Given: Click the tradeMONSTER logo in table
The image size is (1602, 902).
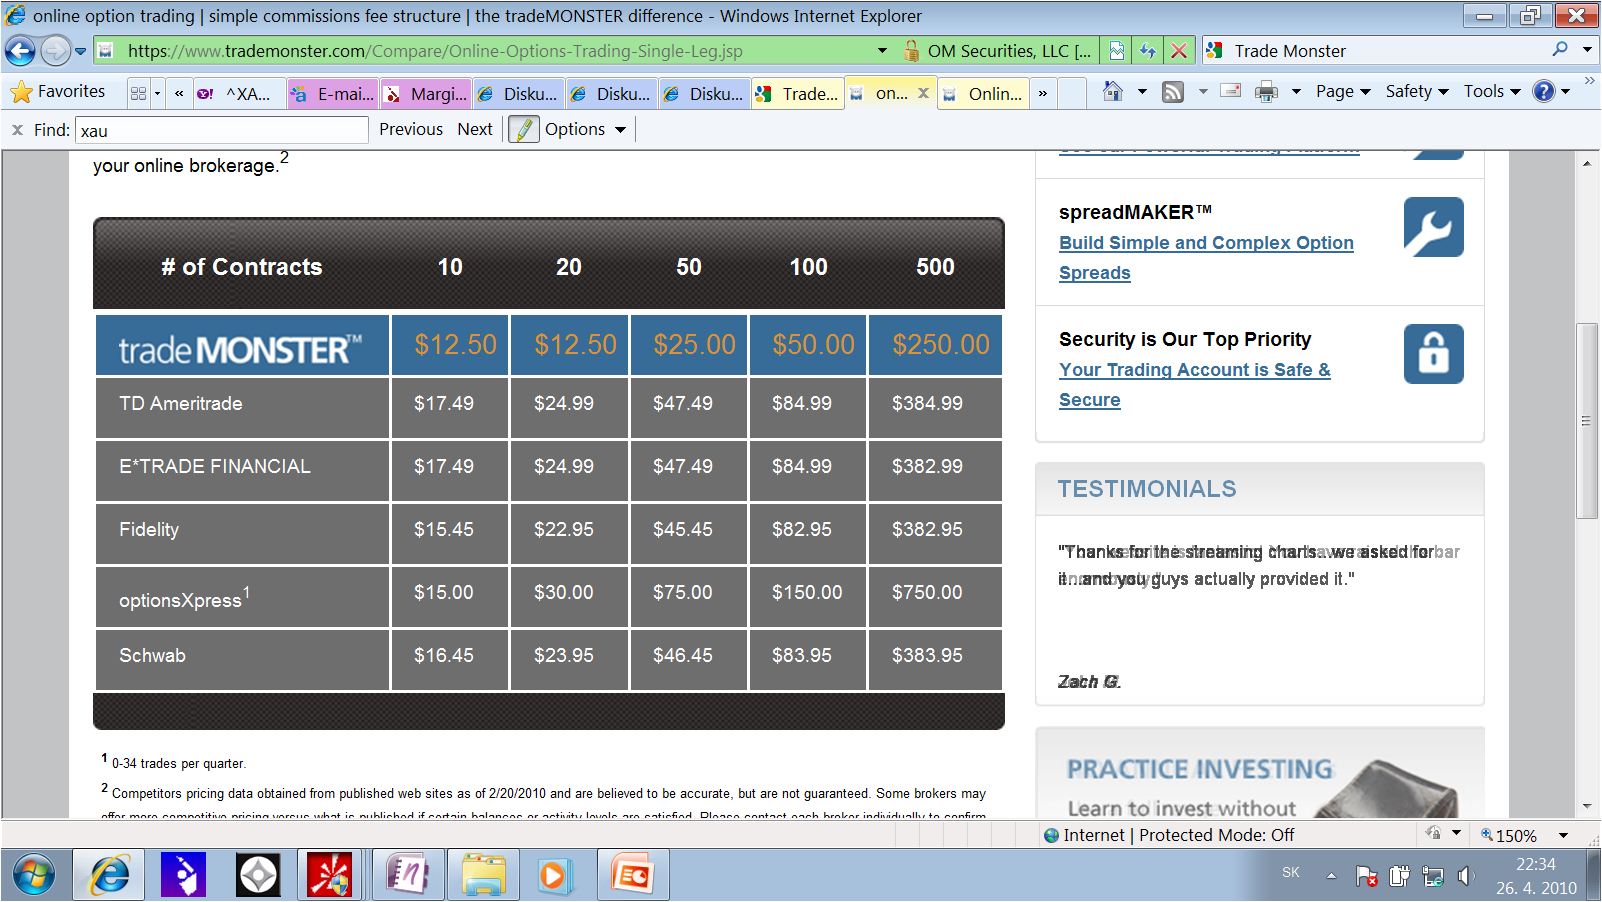Looking at the screenshot, I should (241, 348).
